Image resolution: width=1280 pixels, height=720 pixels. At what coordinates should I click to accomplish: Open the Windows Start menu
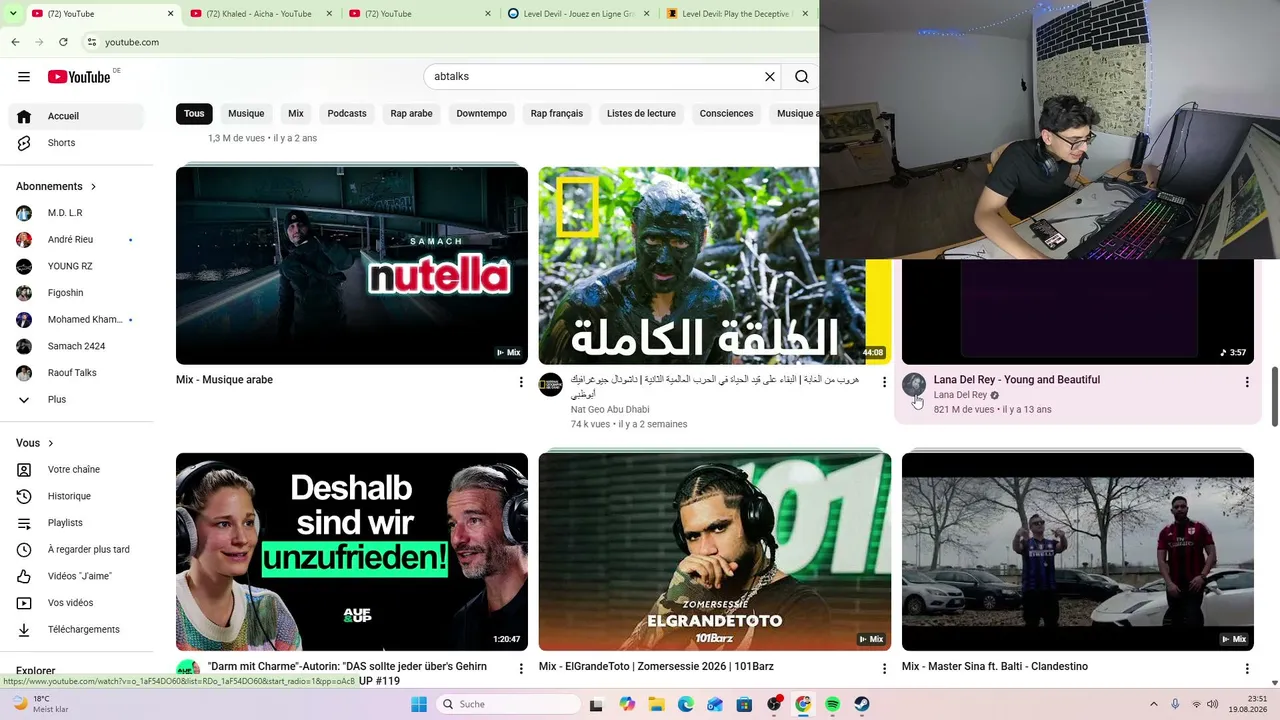coord(419,704)
